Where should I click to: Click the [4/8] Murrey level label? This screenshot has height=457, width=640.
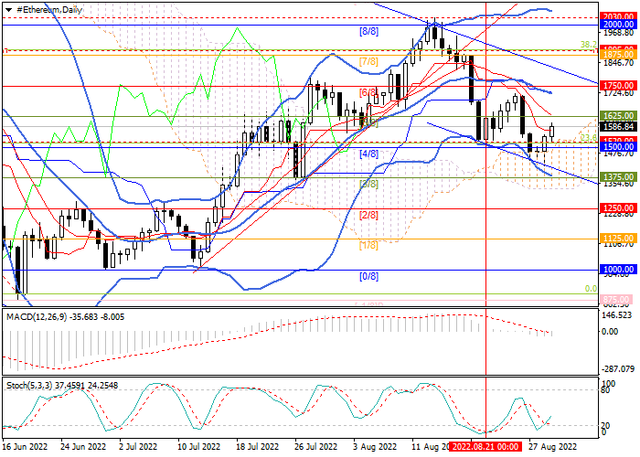coord(368,153)
